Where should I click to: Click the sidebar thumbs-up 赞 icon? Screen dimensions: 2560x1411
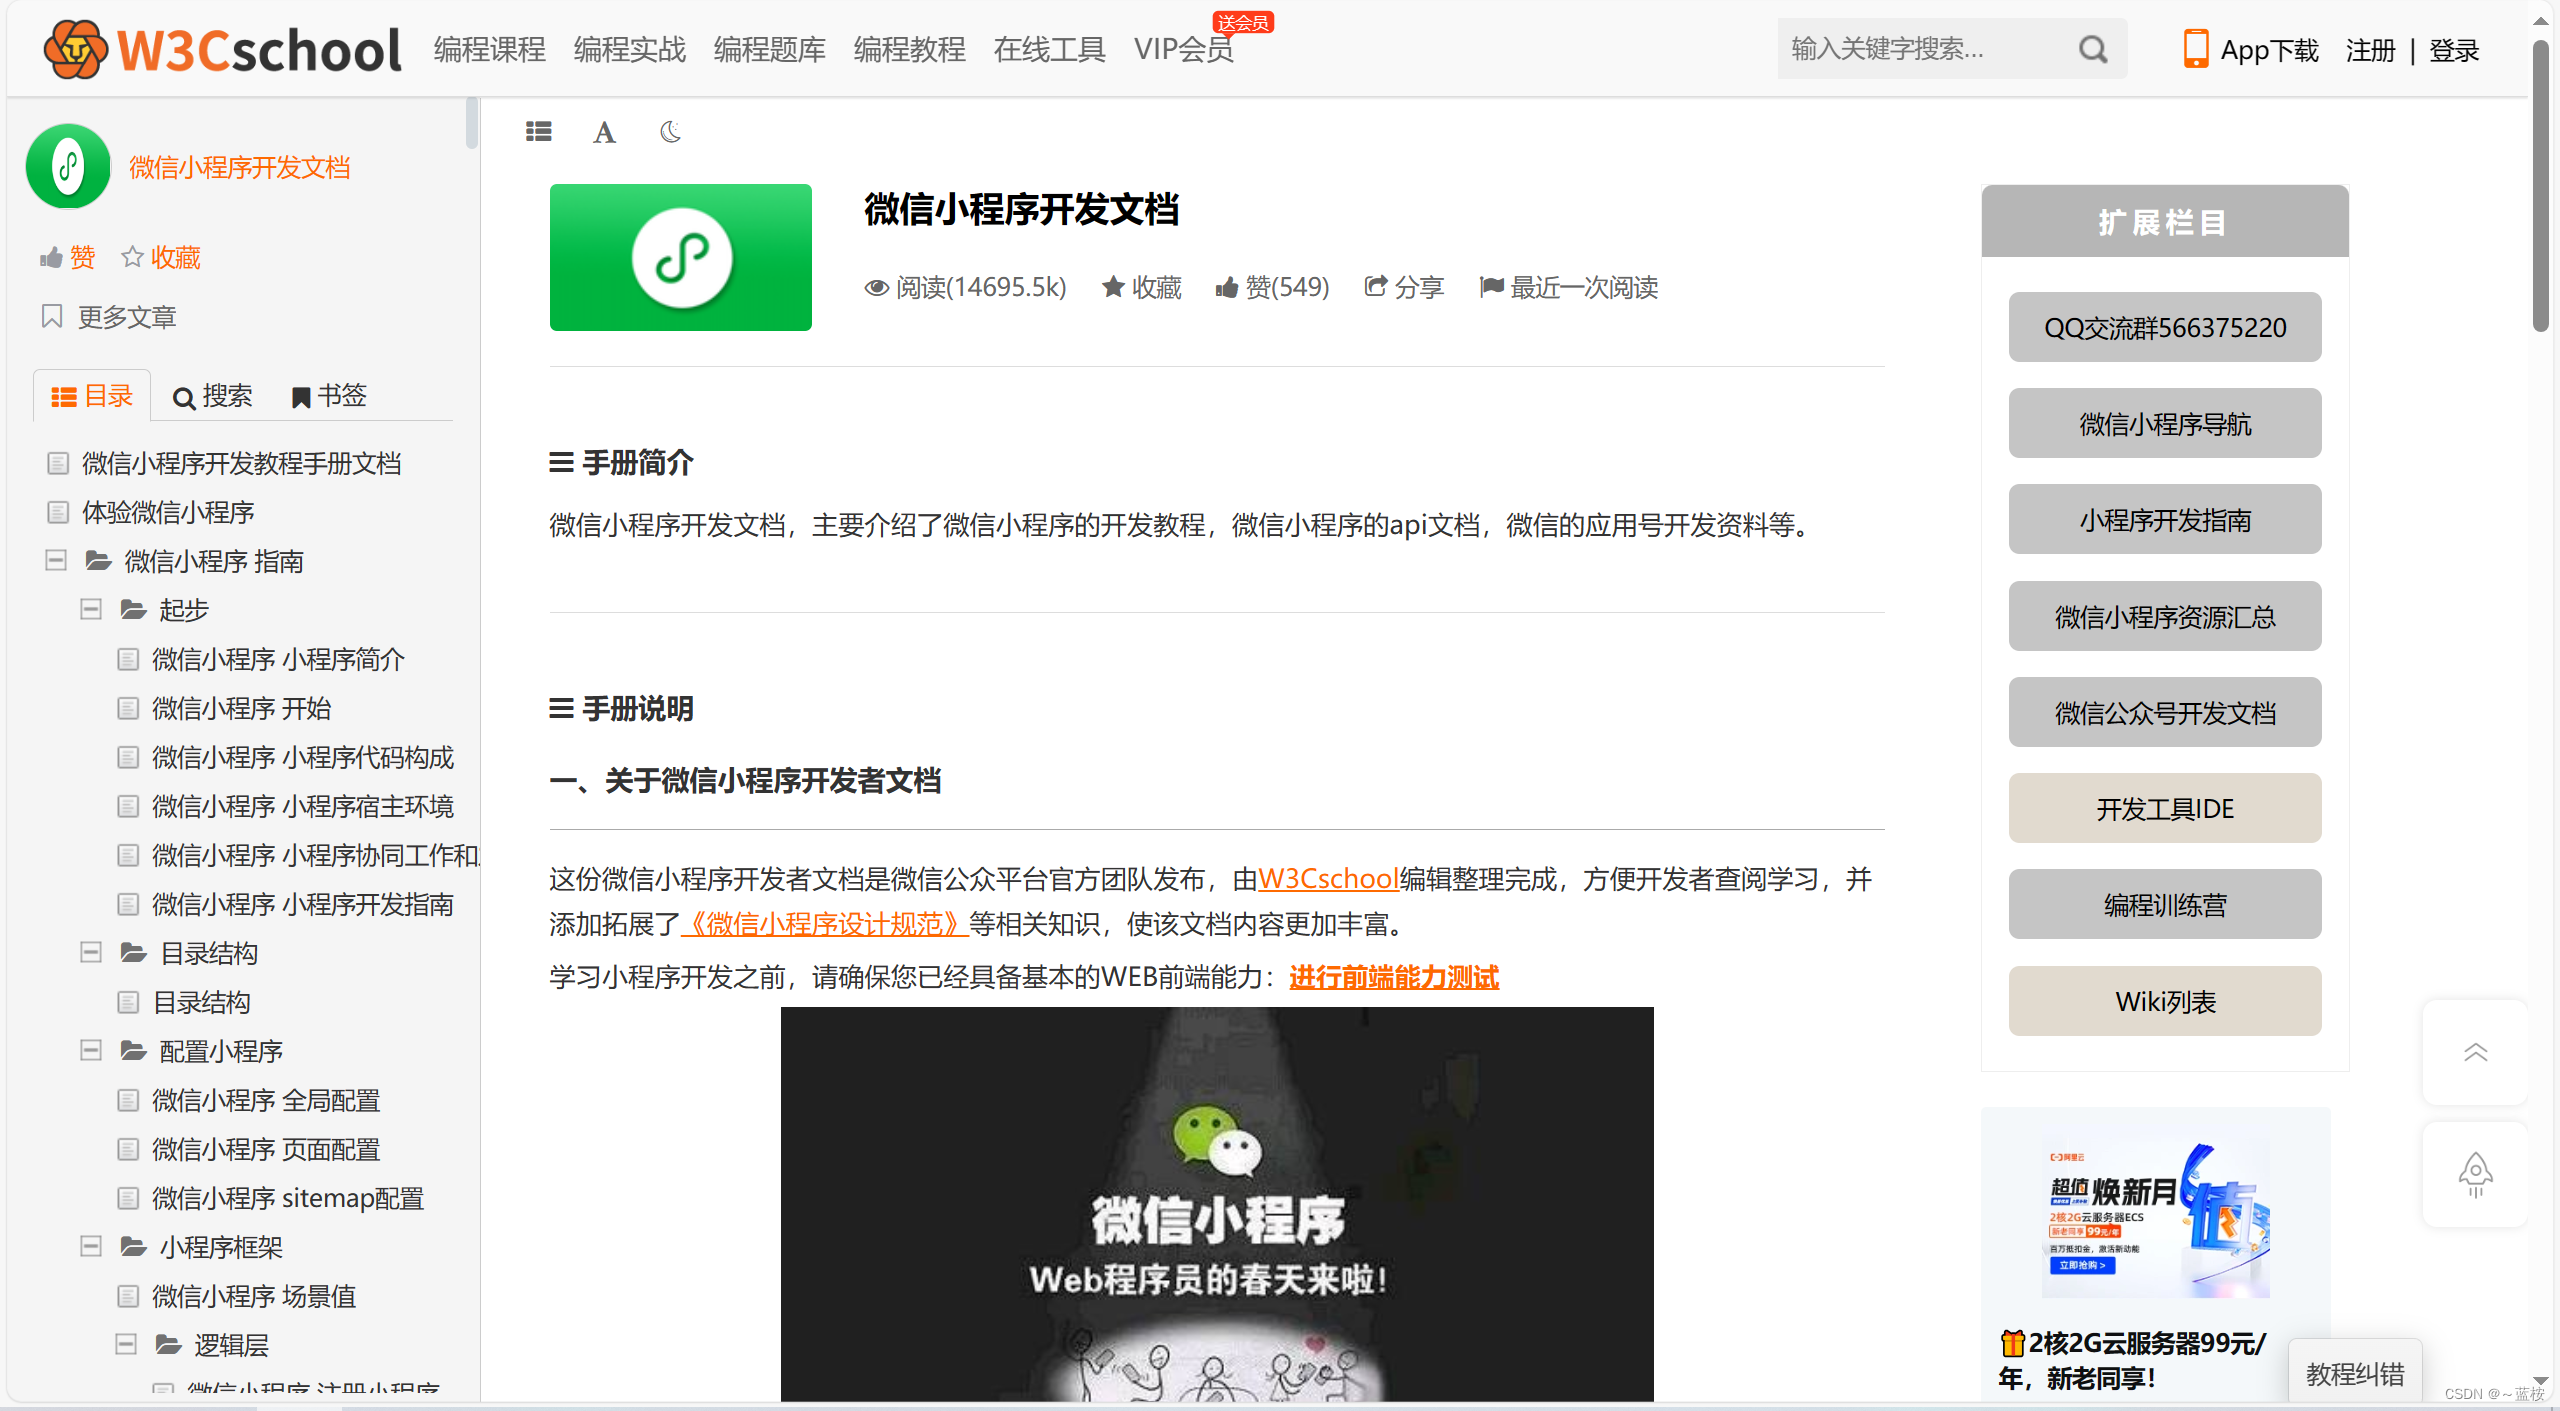point(51,258)
